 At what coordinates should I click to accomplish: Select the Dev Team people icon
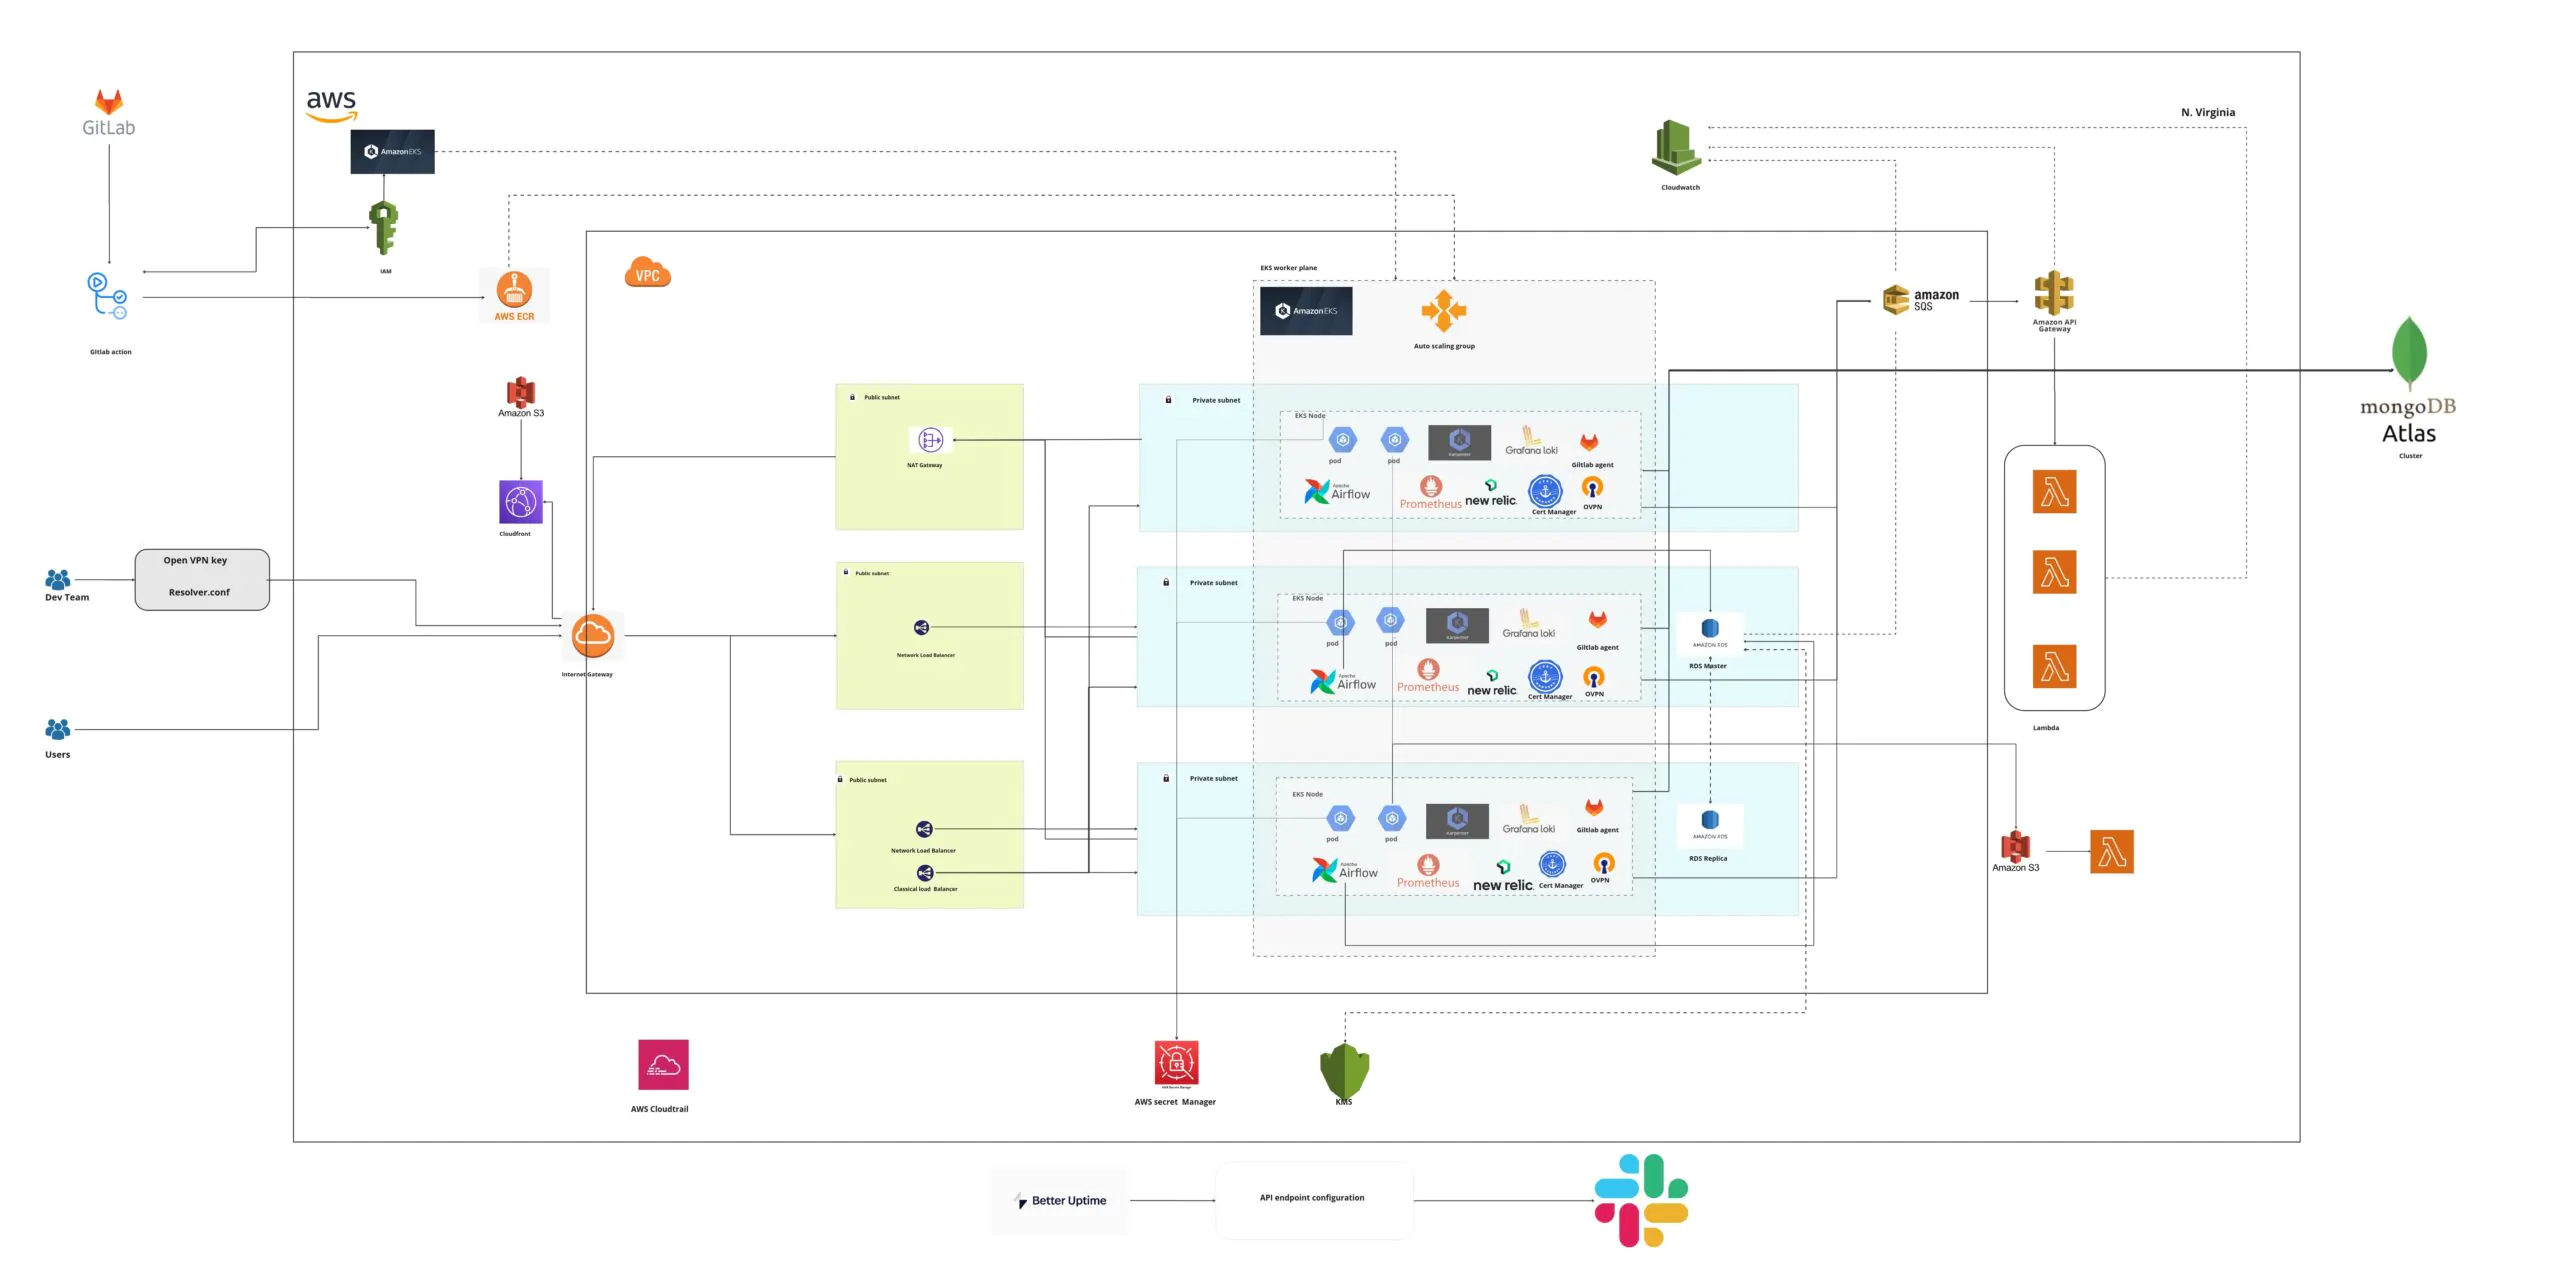(x=58, y=579)
